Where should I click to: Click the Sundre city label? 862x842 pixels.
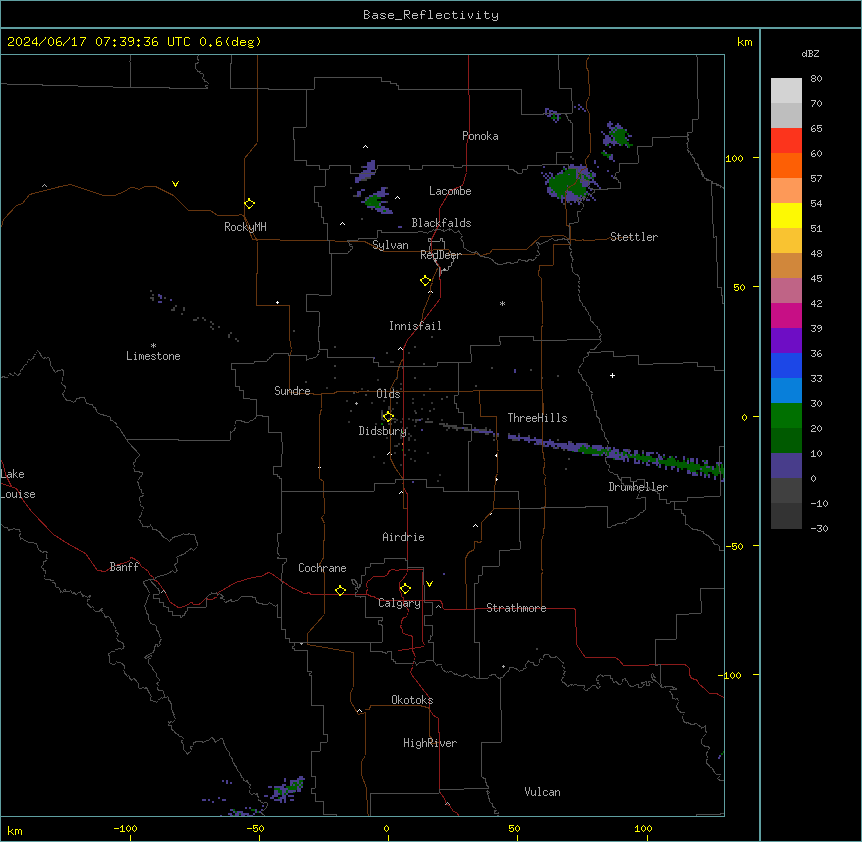coord(292,391)
